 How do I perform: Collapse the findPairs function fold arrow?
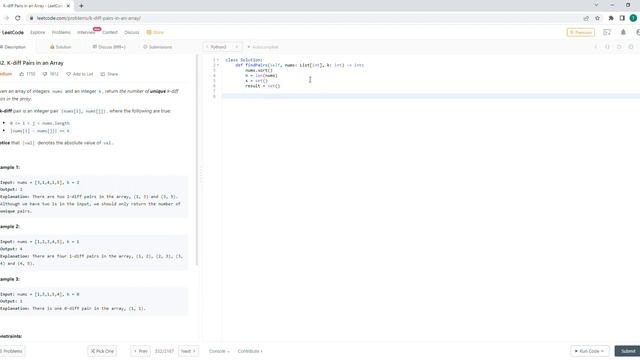pos(218,65)
